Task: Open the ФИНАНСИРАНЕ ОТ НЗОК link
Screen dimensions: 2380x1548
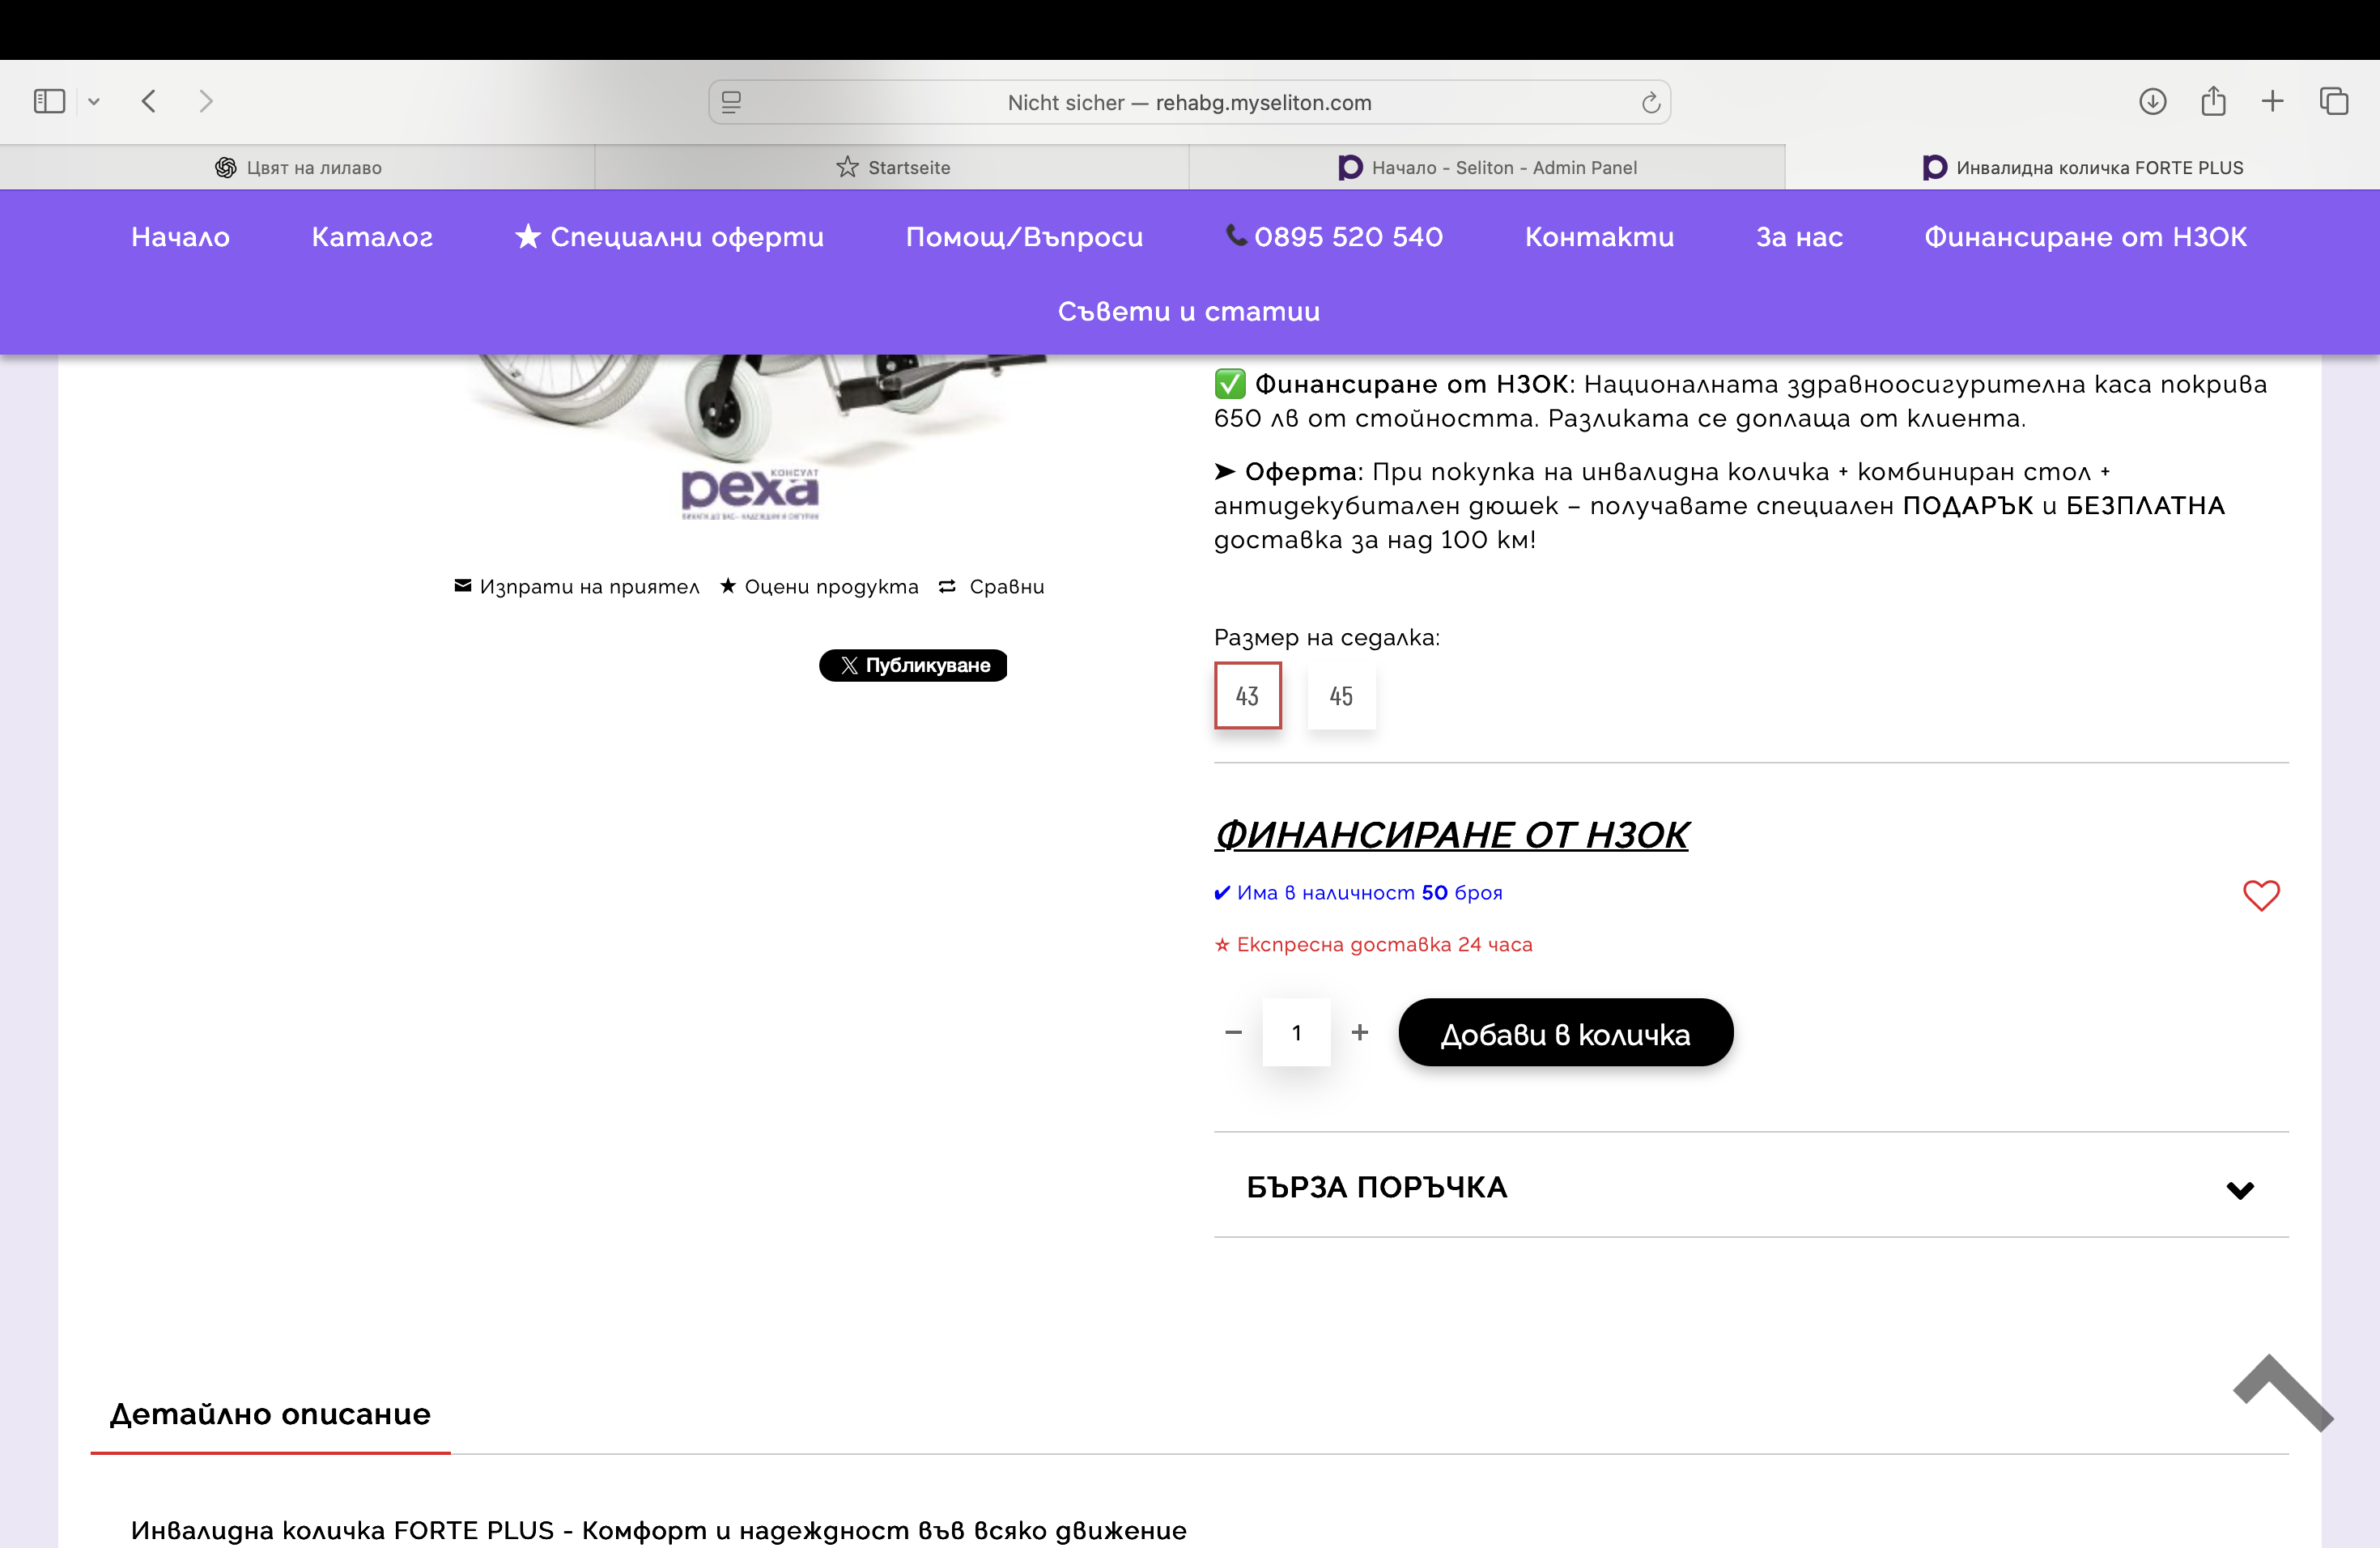Action: tap(1451, 835)
